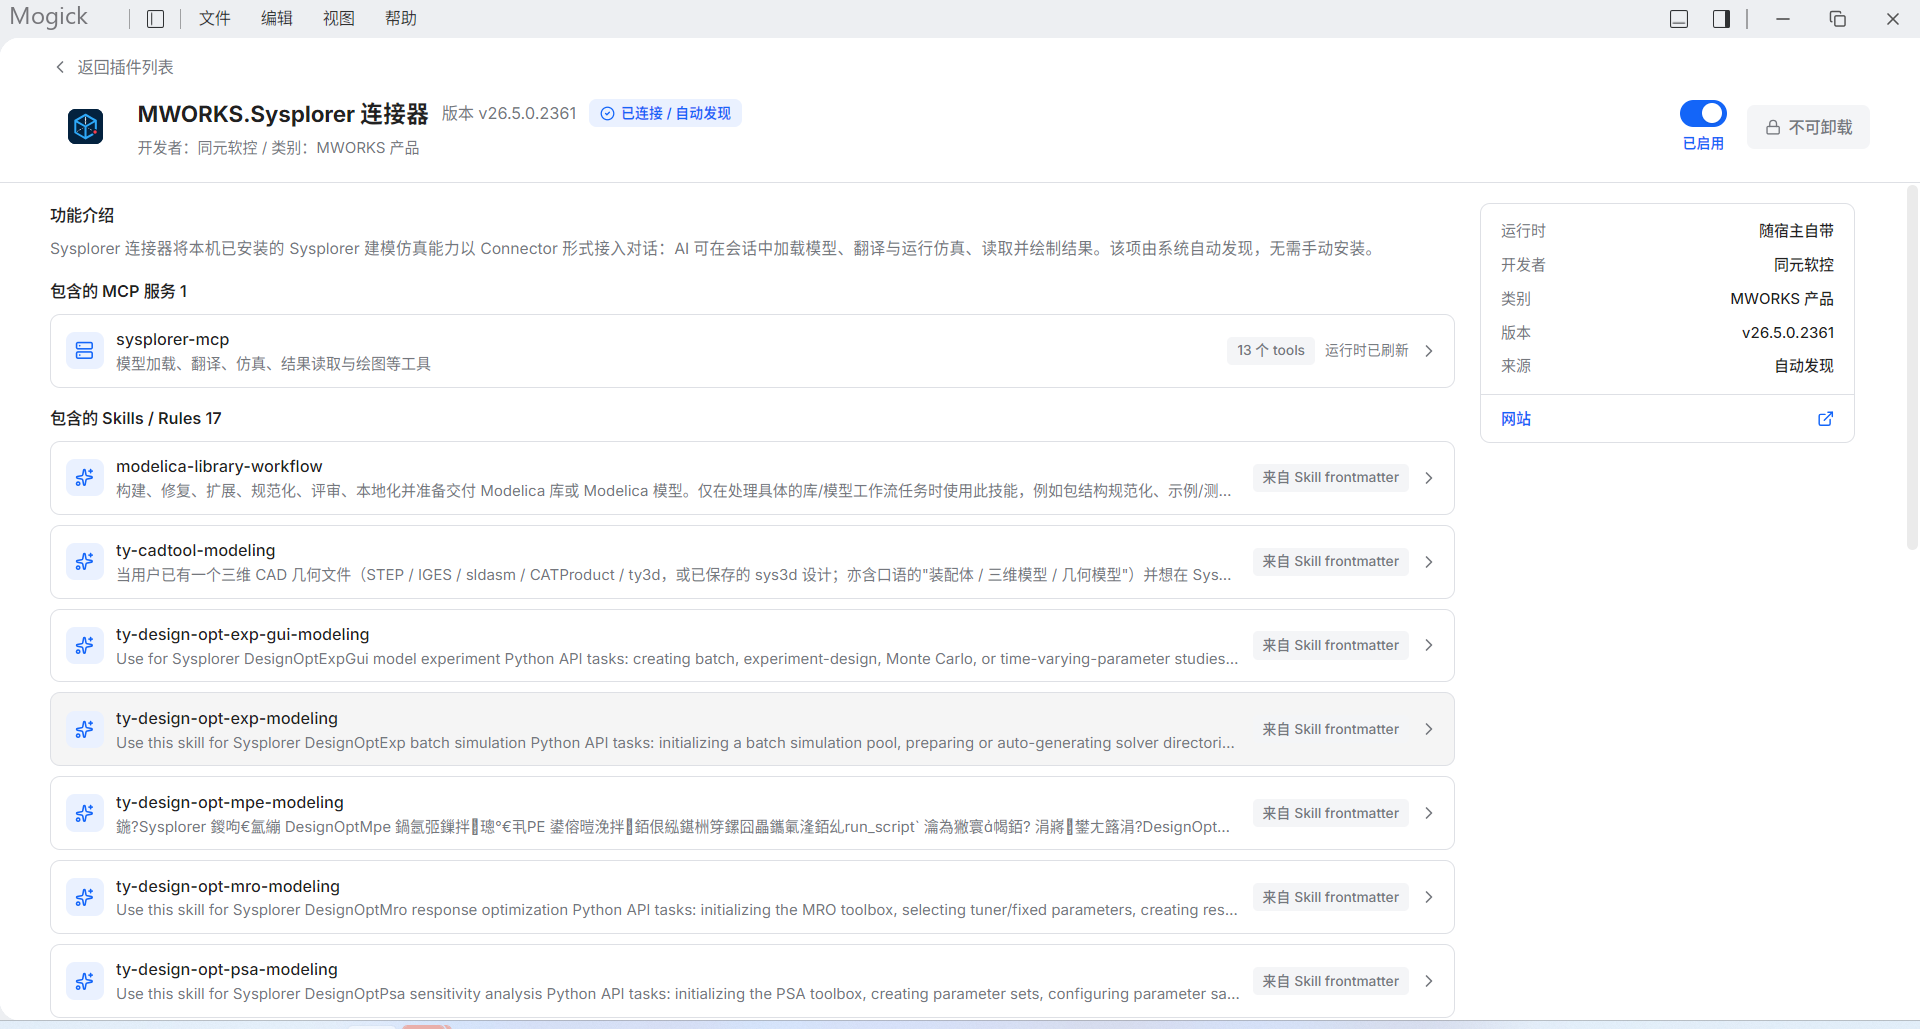Toggle the bottom panel layout icon
Image resolution: width=1920 pixels, height=1029 pixels.
click(1679, 19)
